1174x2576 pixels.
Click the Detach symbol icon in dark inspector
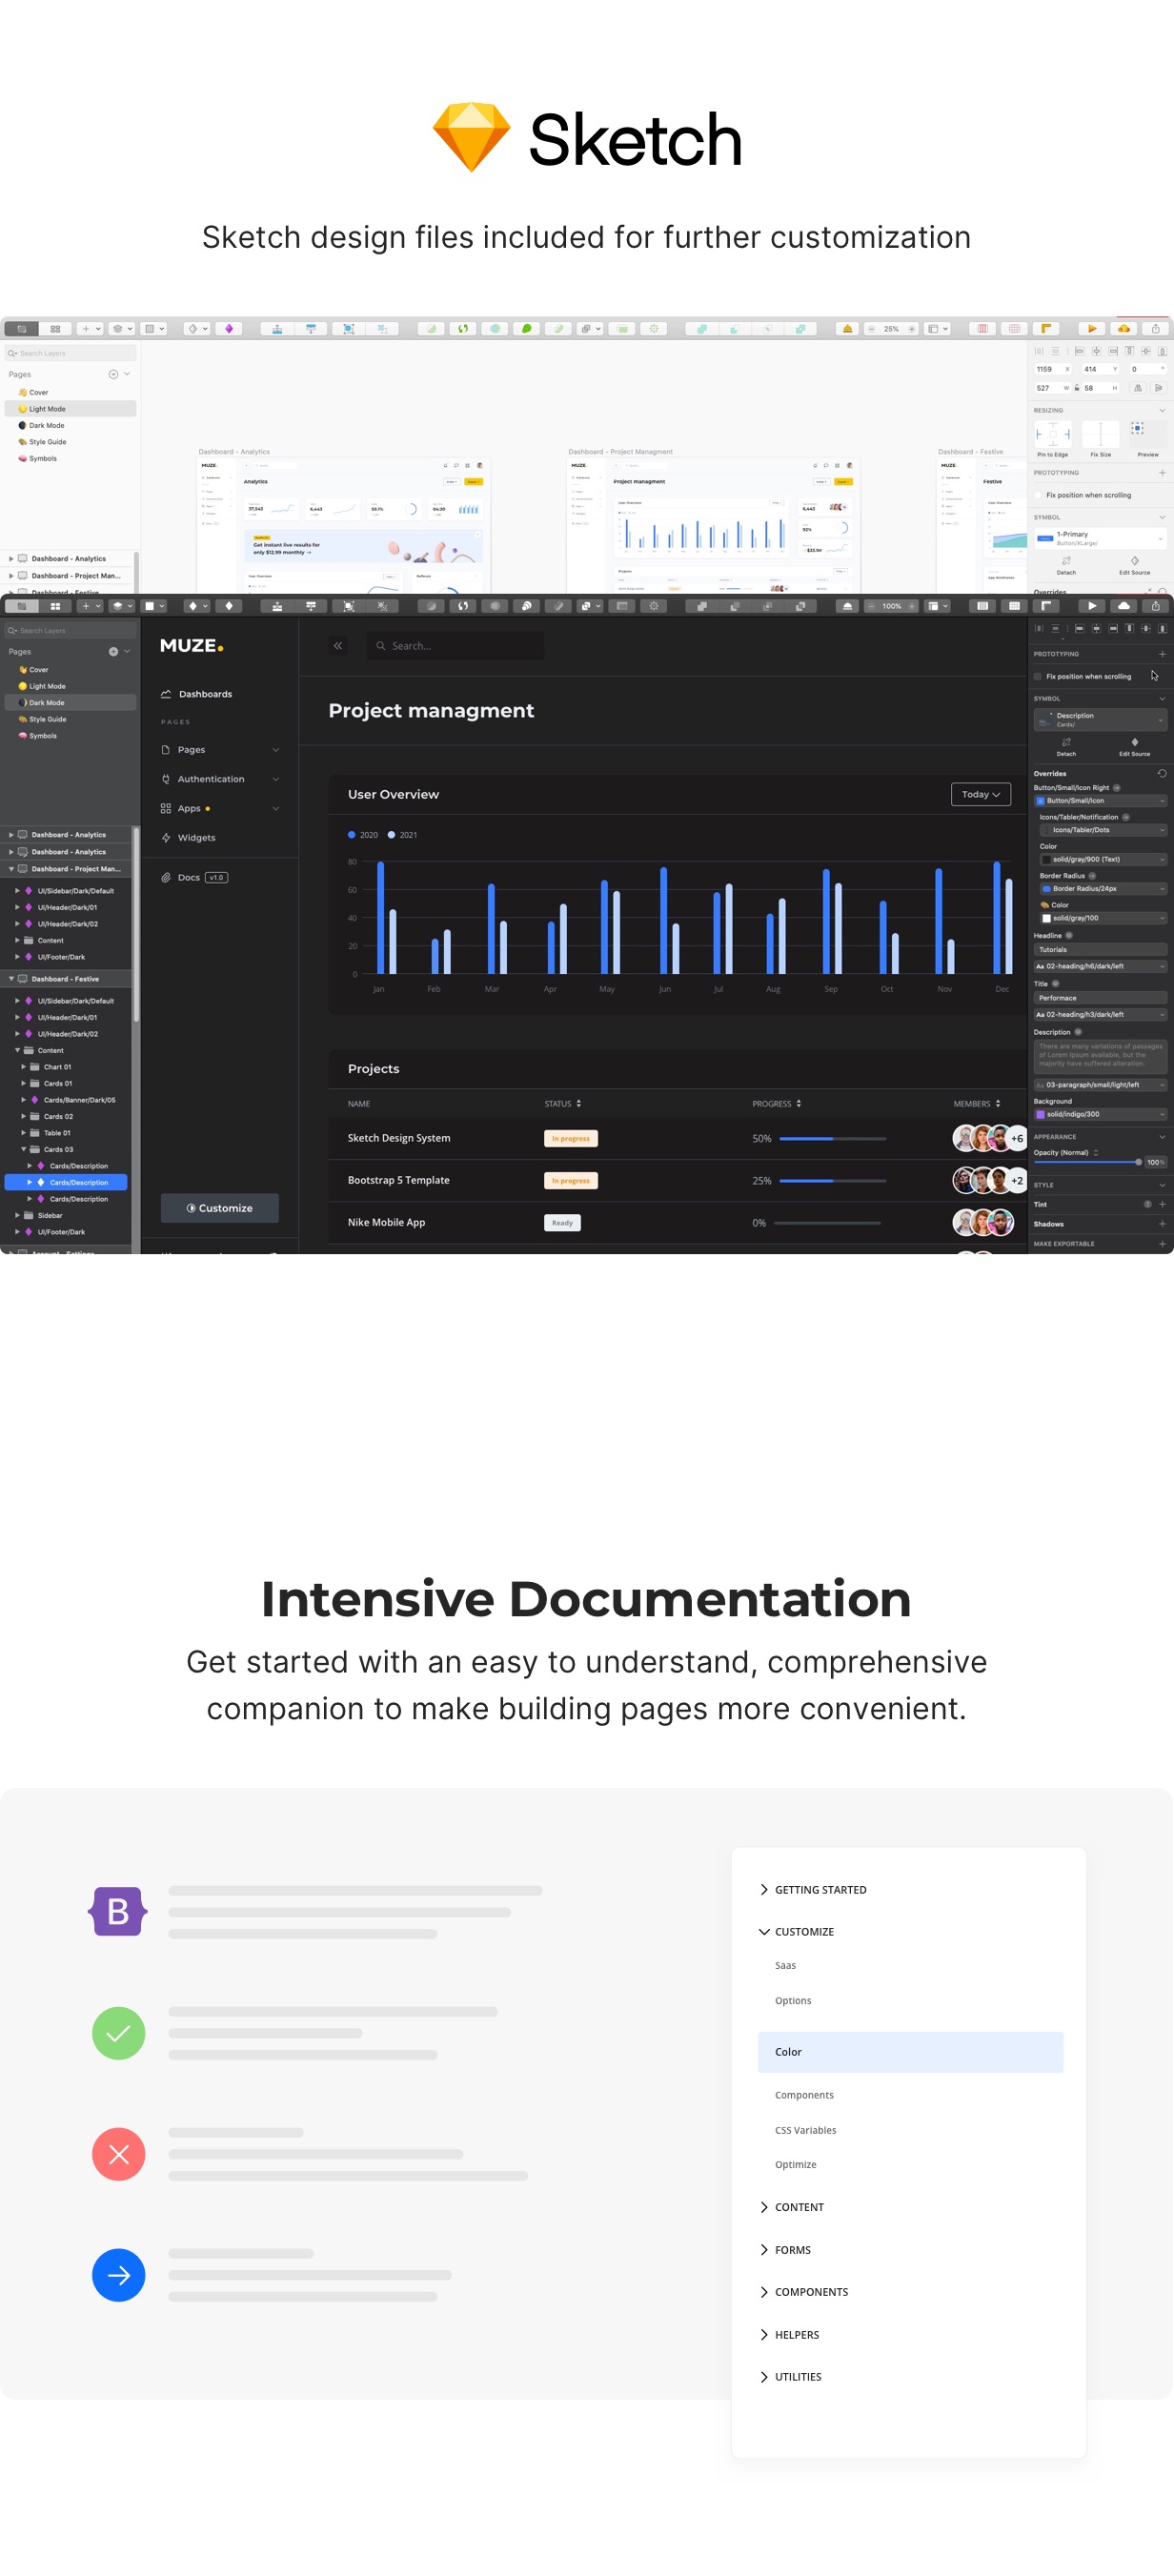click(x=1066, y=743)
